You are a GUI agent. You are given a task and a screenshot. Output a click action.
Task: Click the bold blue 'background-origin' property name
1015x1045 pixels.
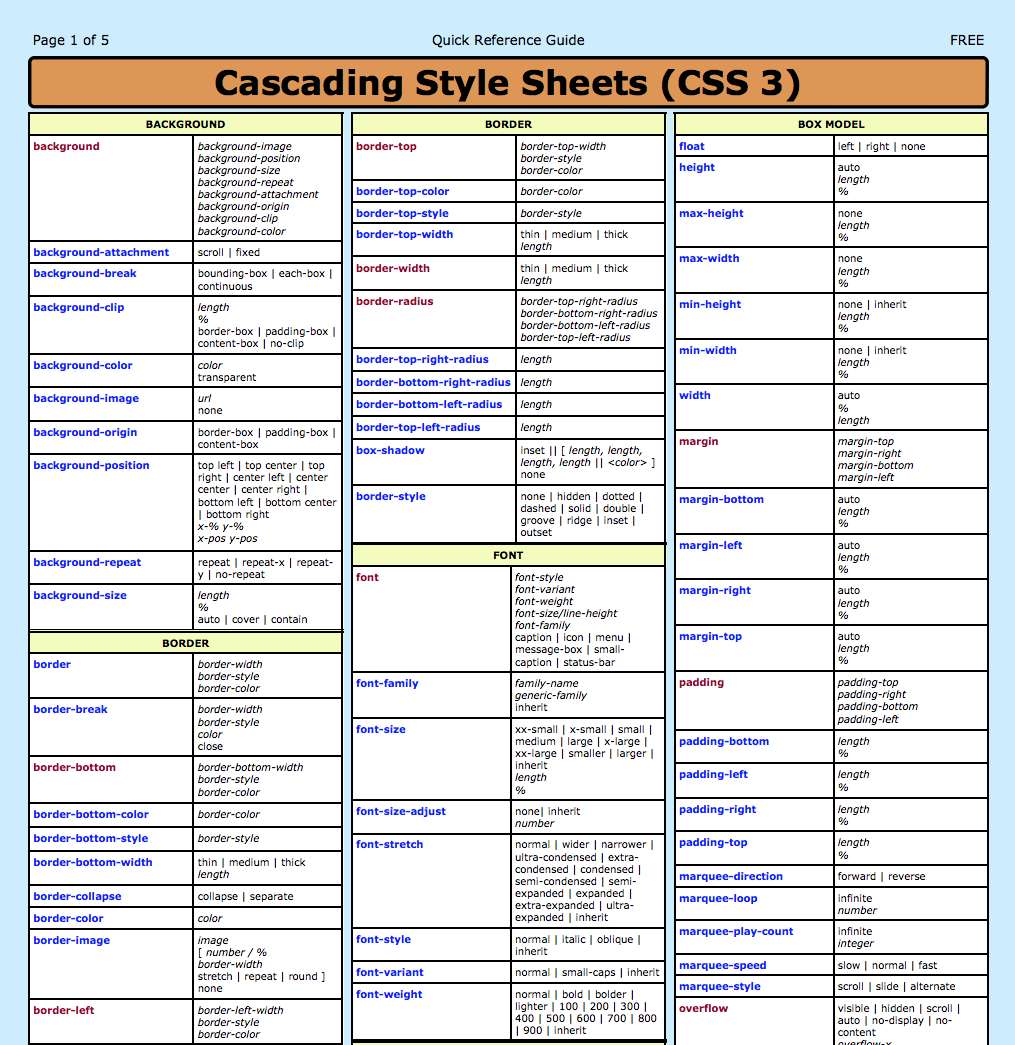click(85, 432)
